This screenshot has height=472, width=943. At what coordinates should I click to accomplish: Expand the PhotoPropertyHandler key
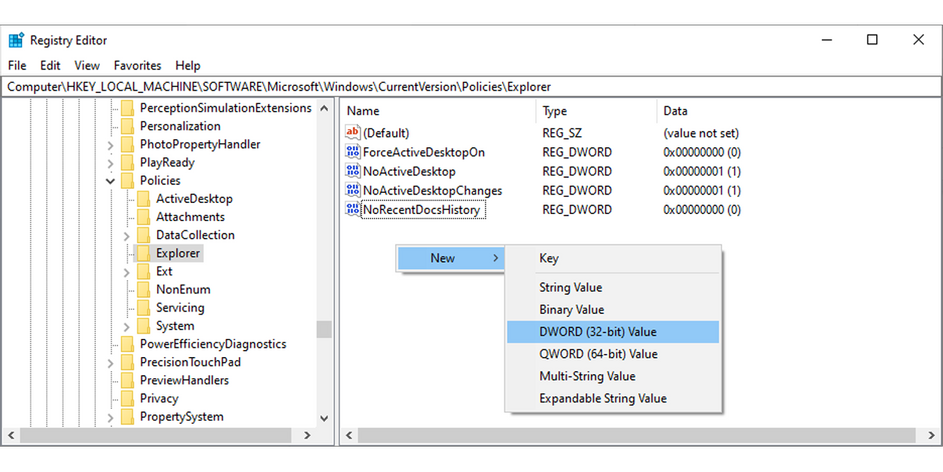tap(111, 145)
